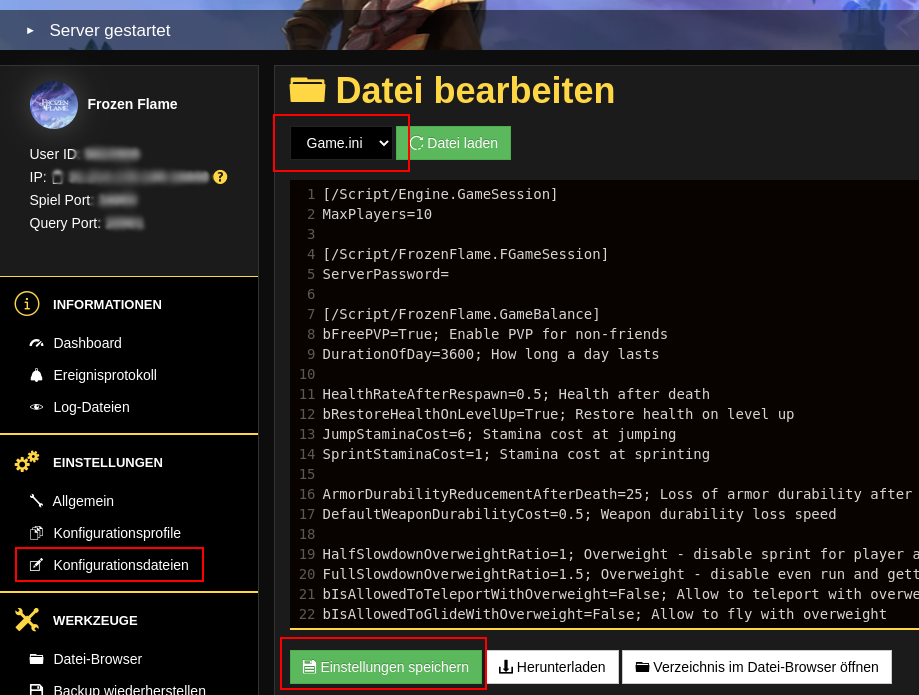
Task: Save with Einstellungen speichern button
Action: pos(385,667)
